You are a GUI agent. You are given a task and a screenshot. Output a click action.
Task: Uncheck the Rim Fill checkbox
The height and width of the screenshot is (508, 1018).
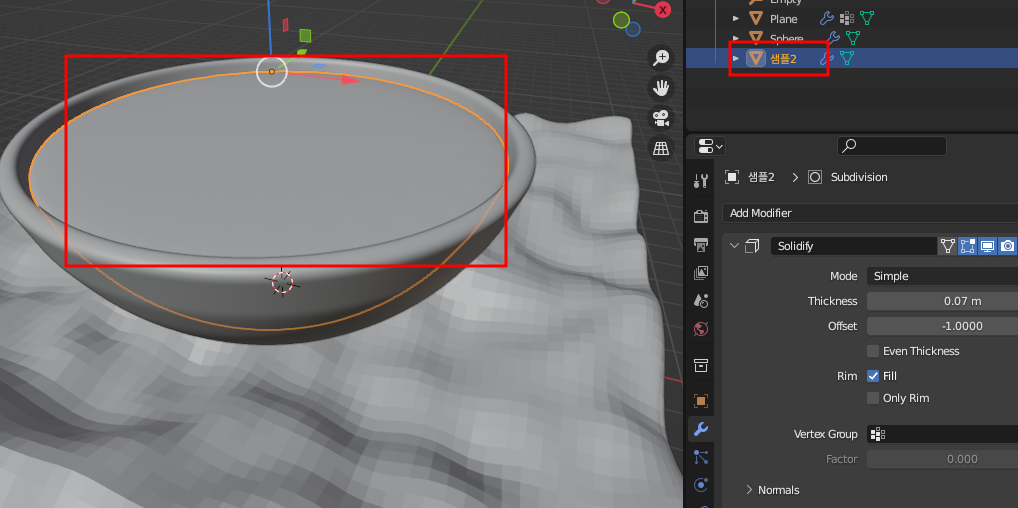pos(873,376)
